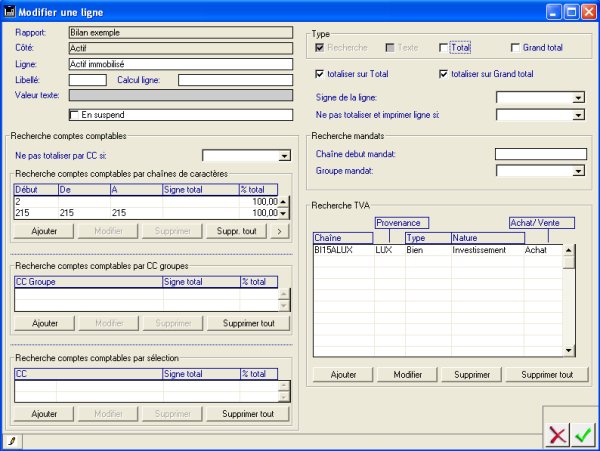
Task: Enable the En suspend checkbox
Action: click(74, 115)
